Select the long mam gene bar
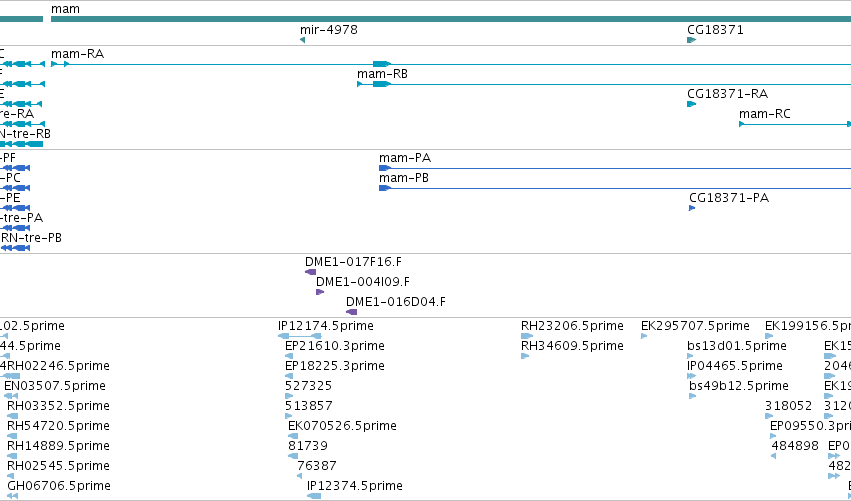Screen dimensions: 851x501 point(451,20)
